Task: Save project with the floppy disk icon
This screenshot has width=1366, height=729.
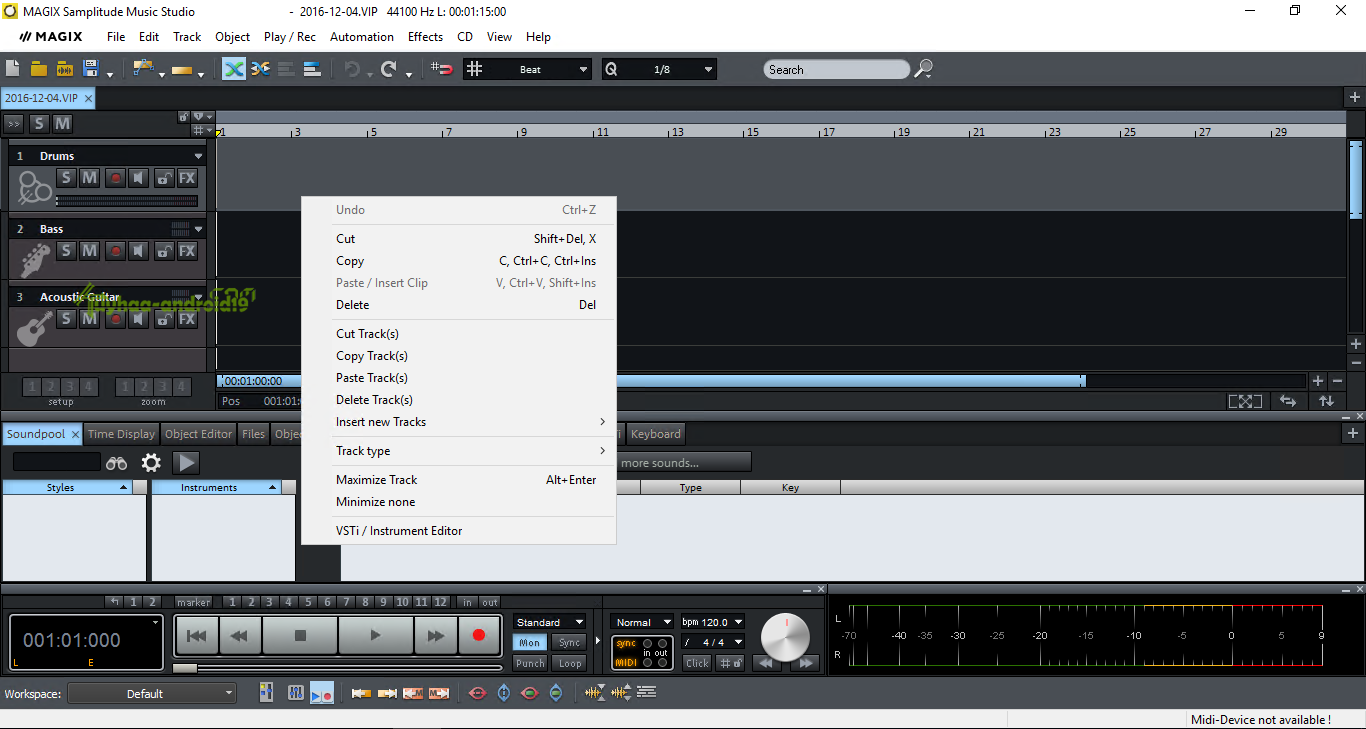Action: tap(91, 69)
